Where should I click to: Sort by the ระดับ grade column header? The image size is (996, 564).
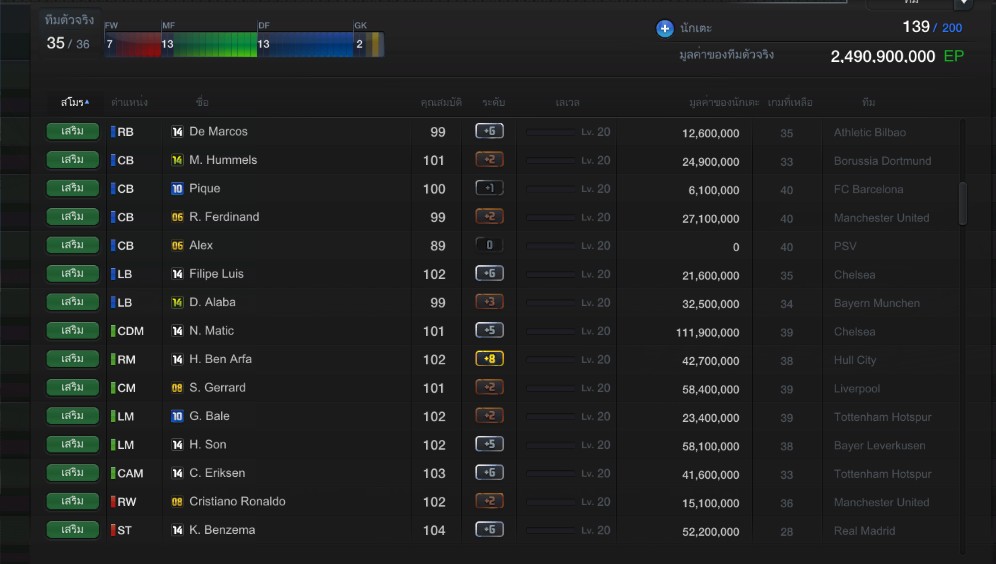point(494,102)
